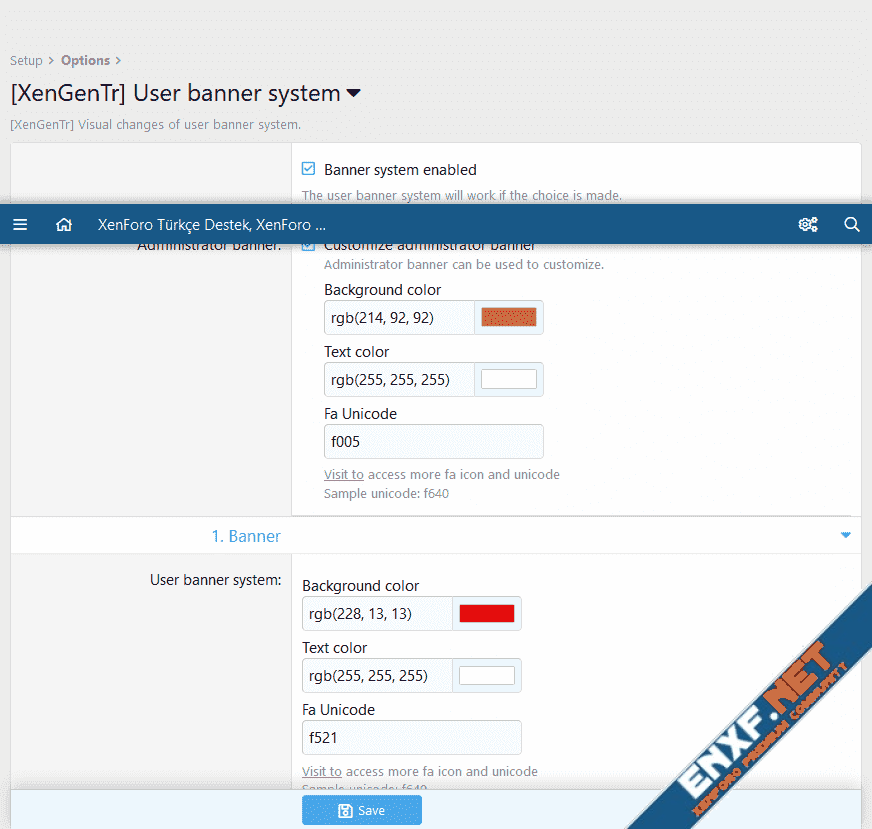Open the admin cogs icon in the navigation bar
Viewport: 872px width, 829px height.
tap(808, 225)
